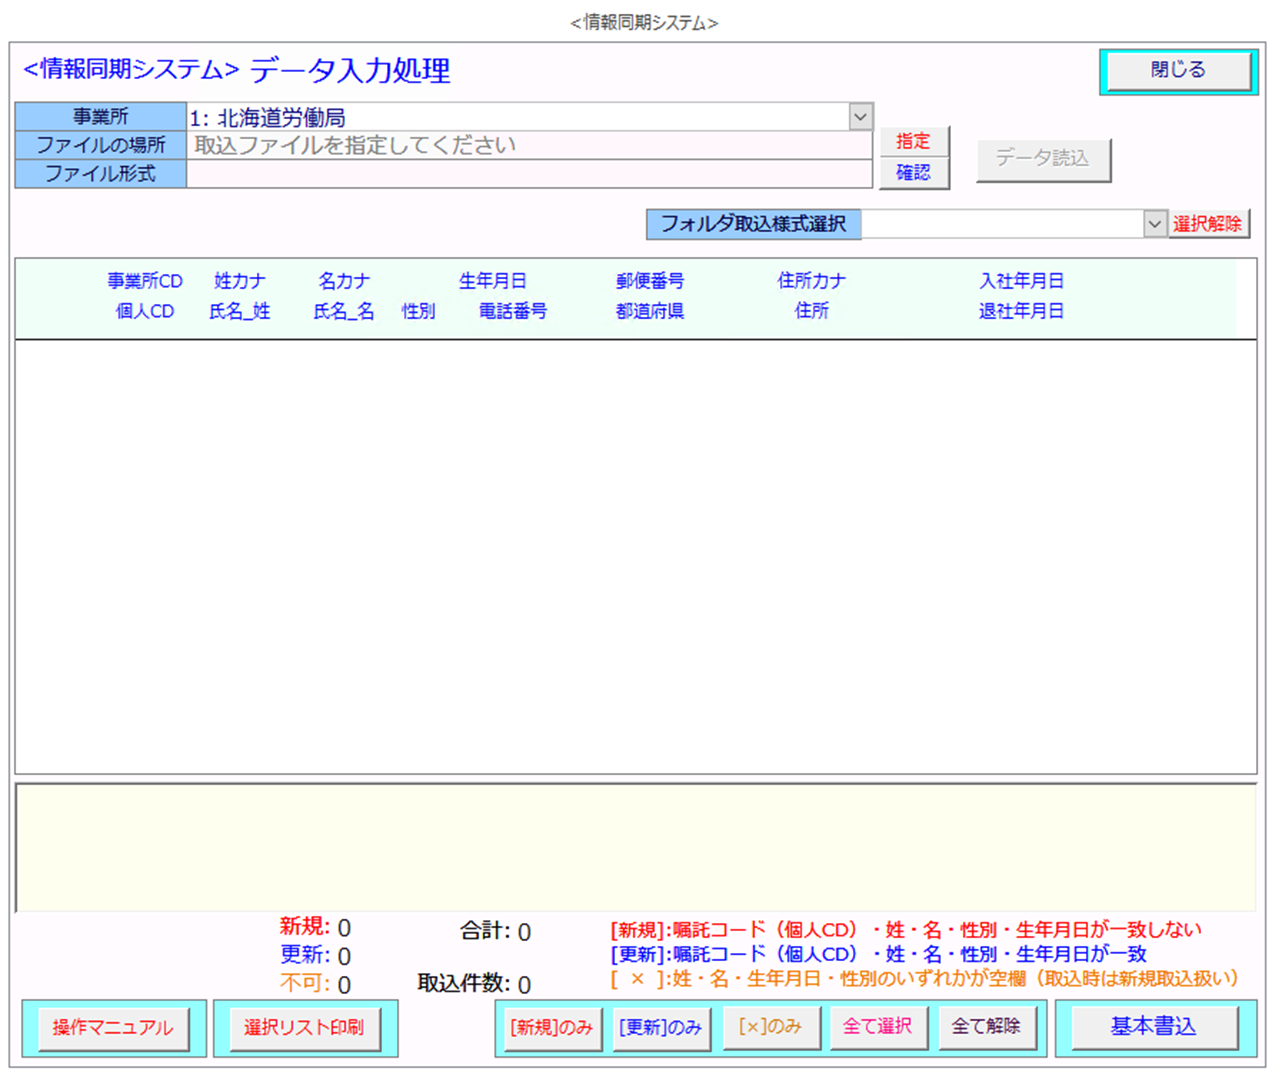This screenshot has width=1275, height=1075.
Task: Click the 選択解除 button
Action: click(x=1208, y=224)
